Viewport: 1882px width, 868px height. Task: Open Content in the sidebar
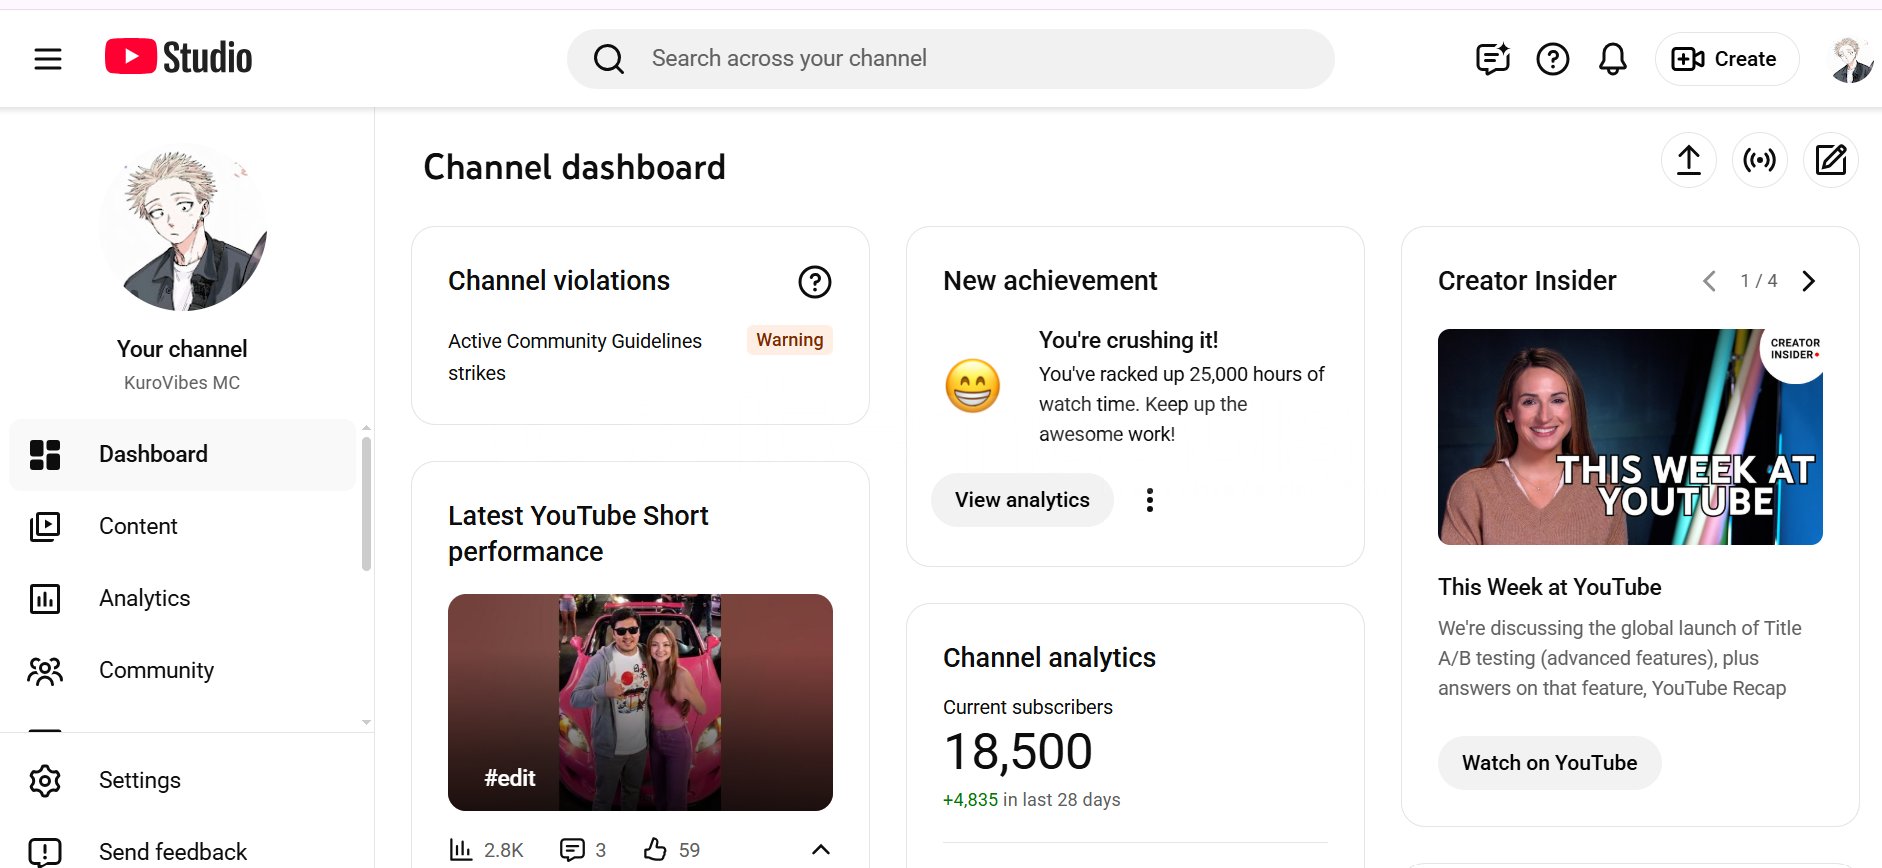point(138,526)
